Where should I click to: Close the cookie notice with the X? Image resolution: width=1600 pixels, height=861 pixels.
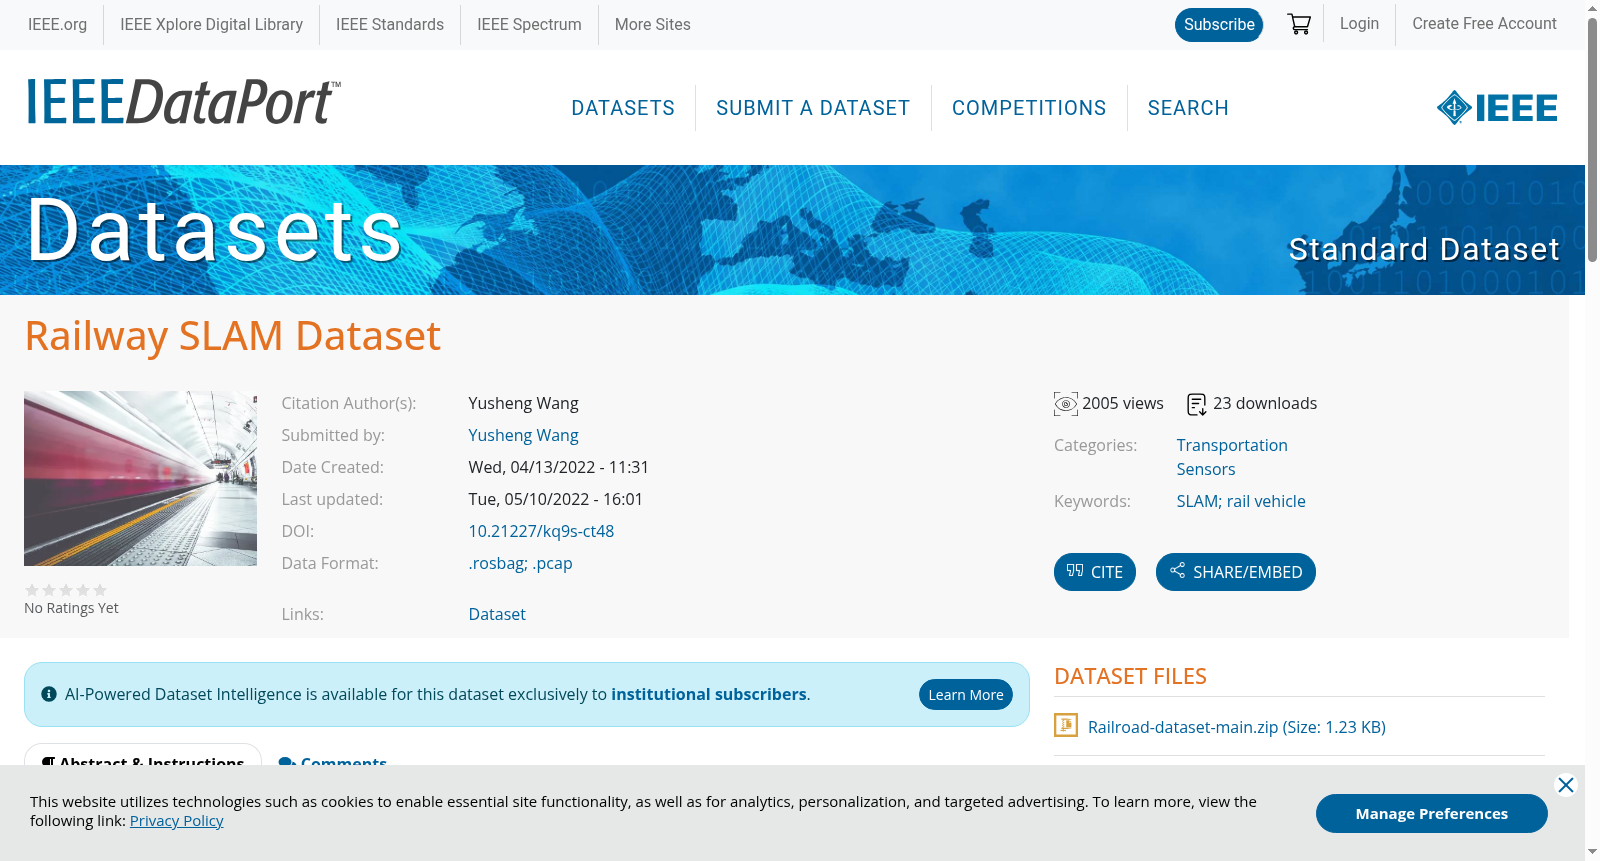(x=1566, y=785)
